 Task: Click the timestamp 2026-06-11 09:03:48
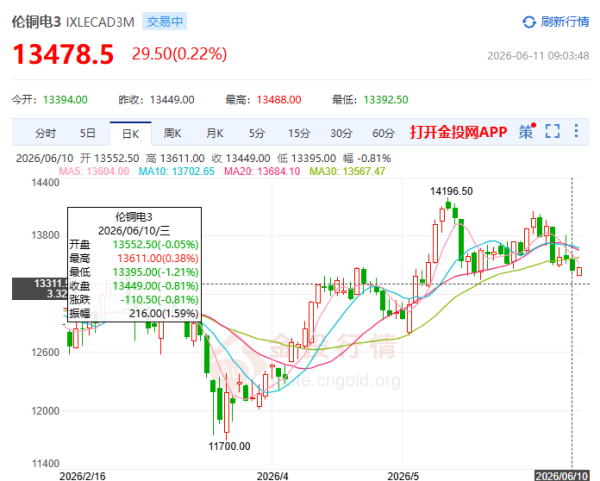pyautogui.click(x=538, y=56)
